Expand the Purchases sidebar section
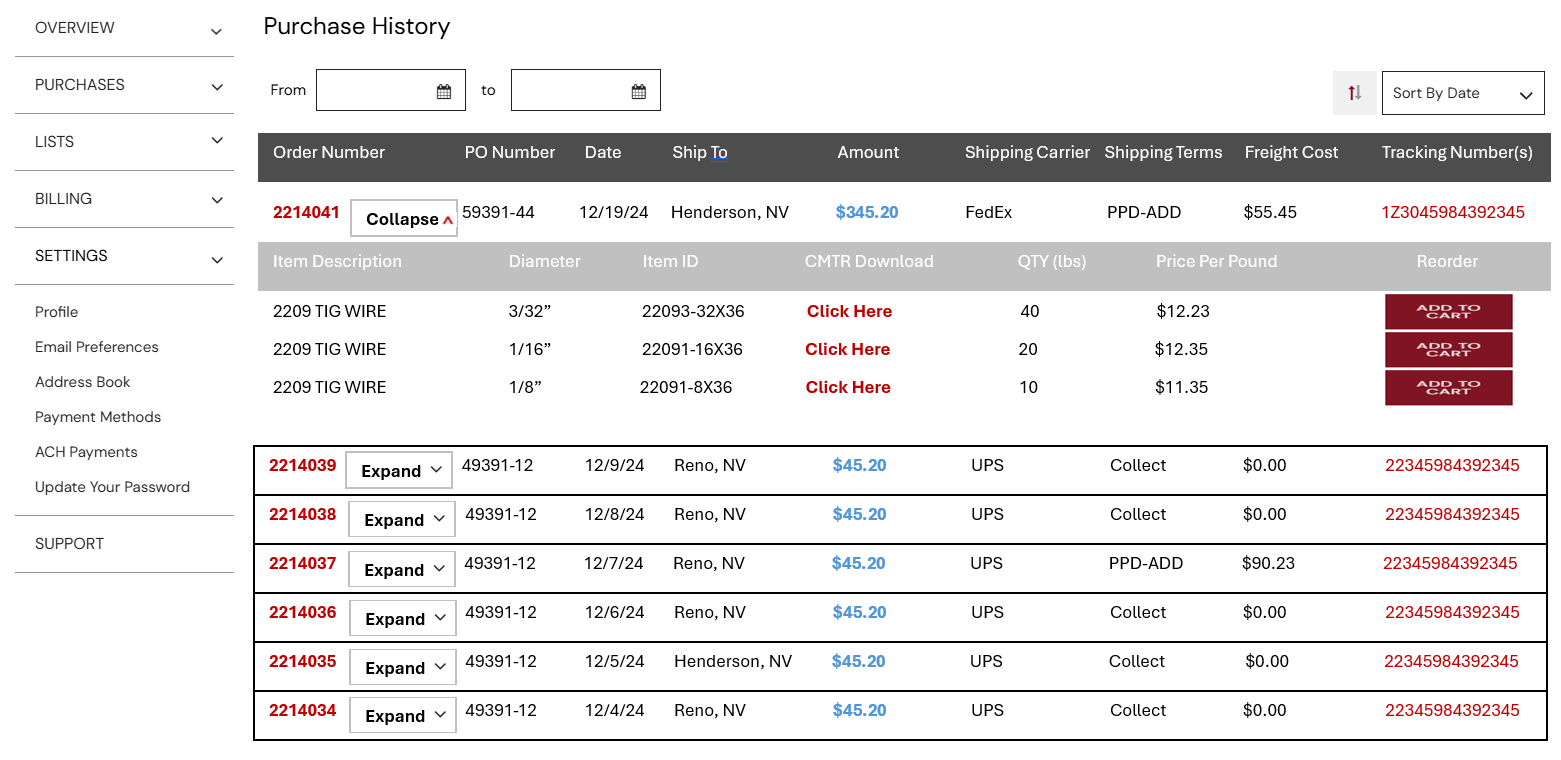Image resolution: width=1561 pixels, height=760 pixels. pyautogui.click(x=124, y=85)
